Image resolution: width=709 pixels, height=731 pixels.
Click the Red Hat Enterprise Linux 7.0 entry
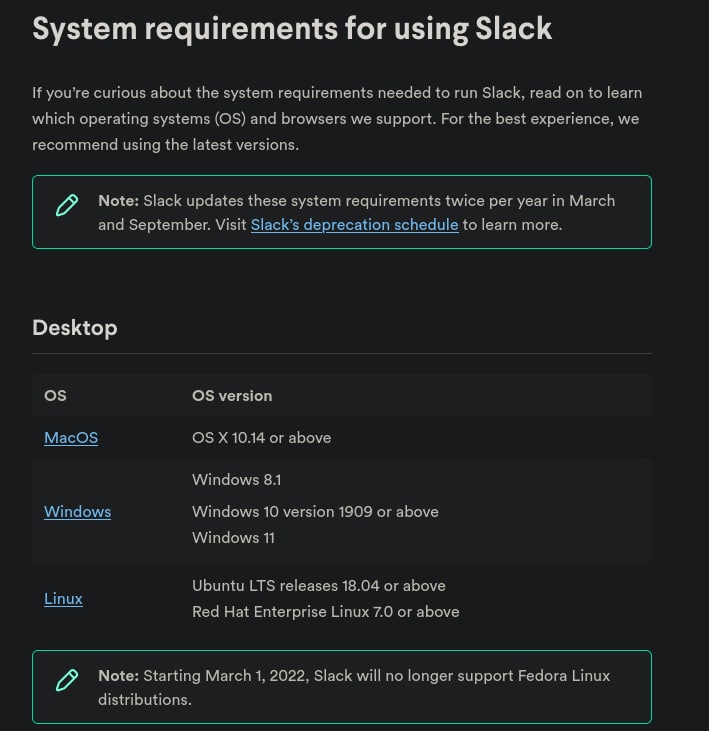pos(325,612)
